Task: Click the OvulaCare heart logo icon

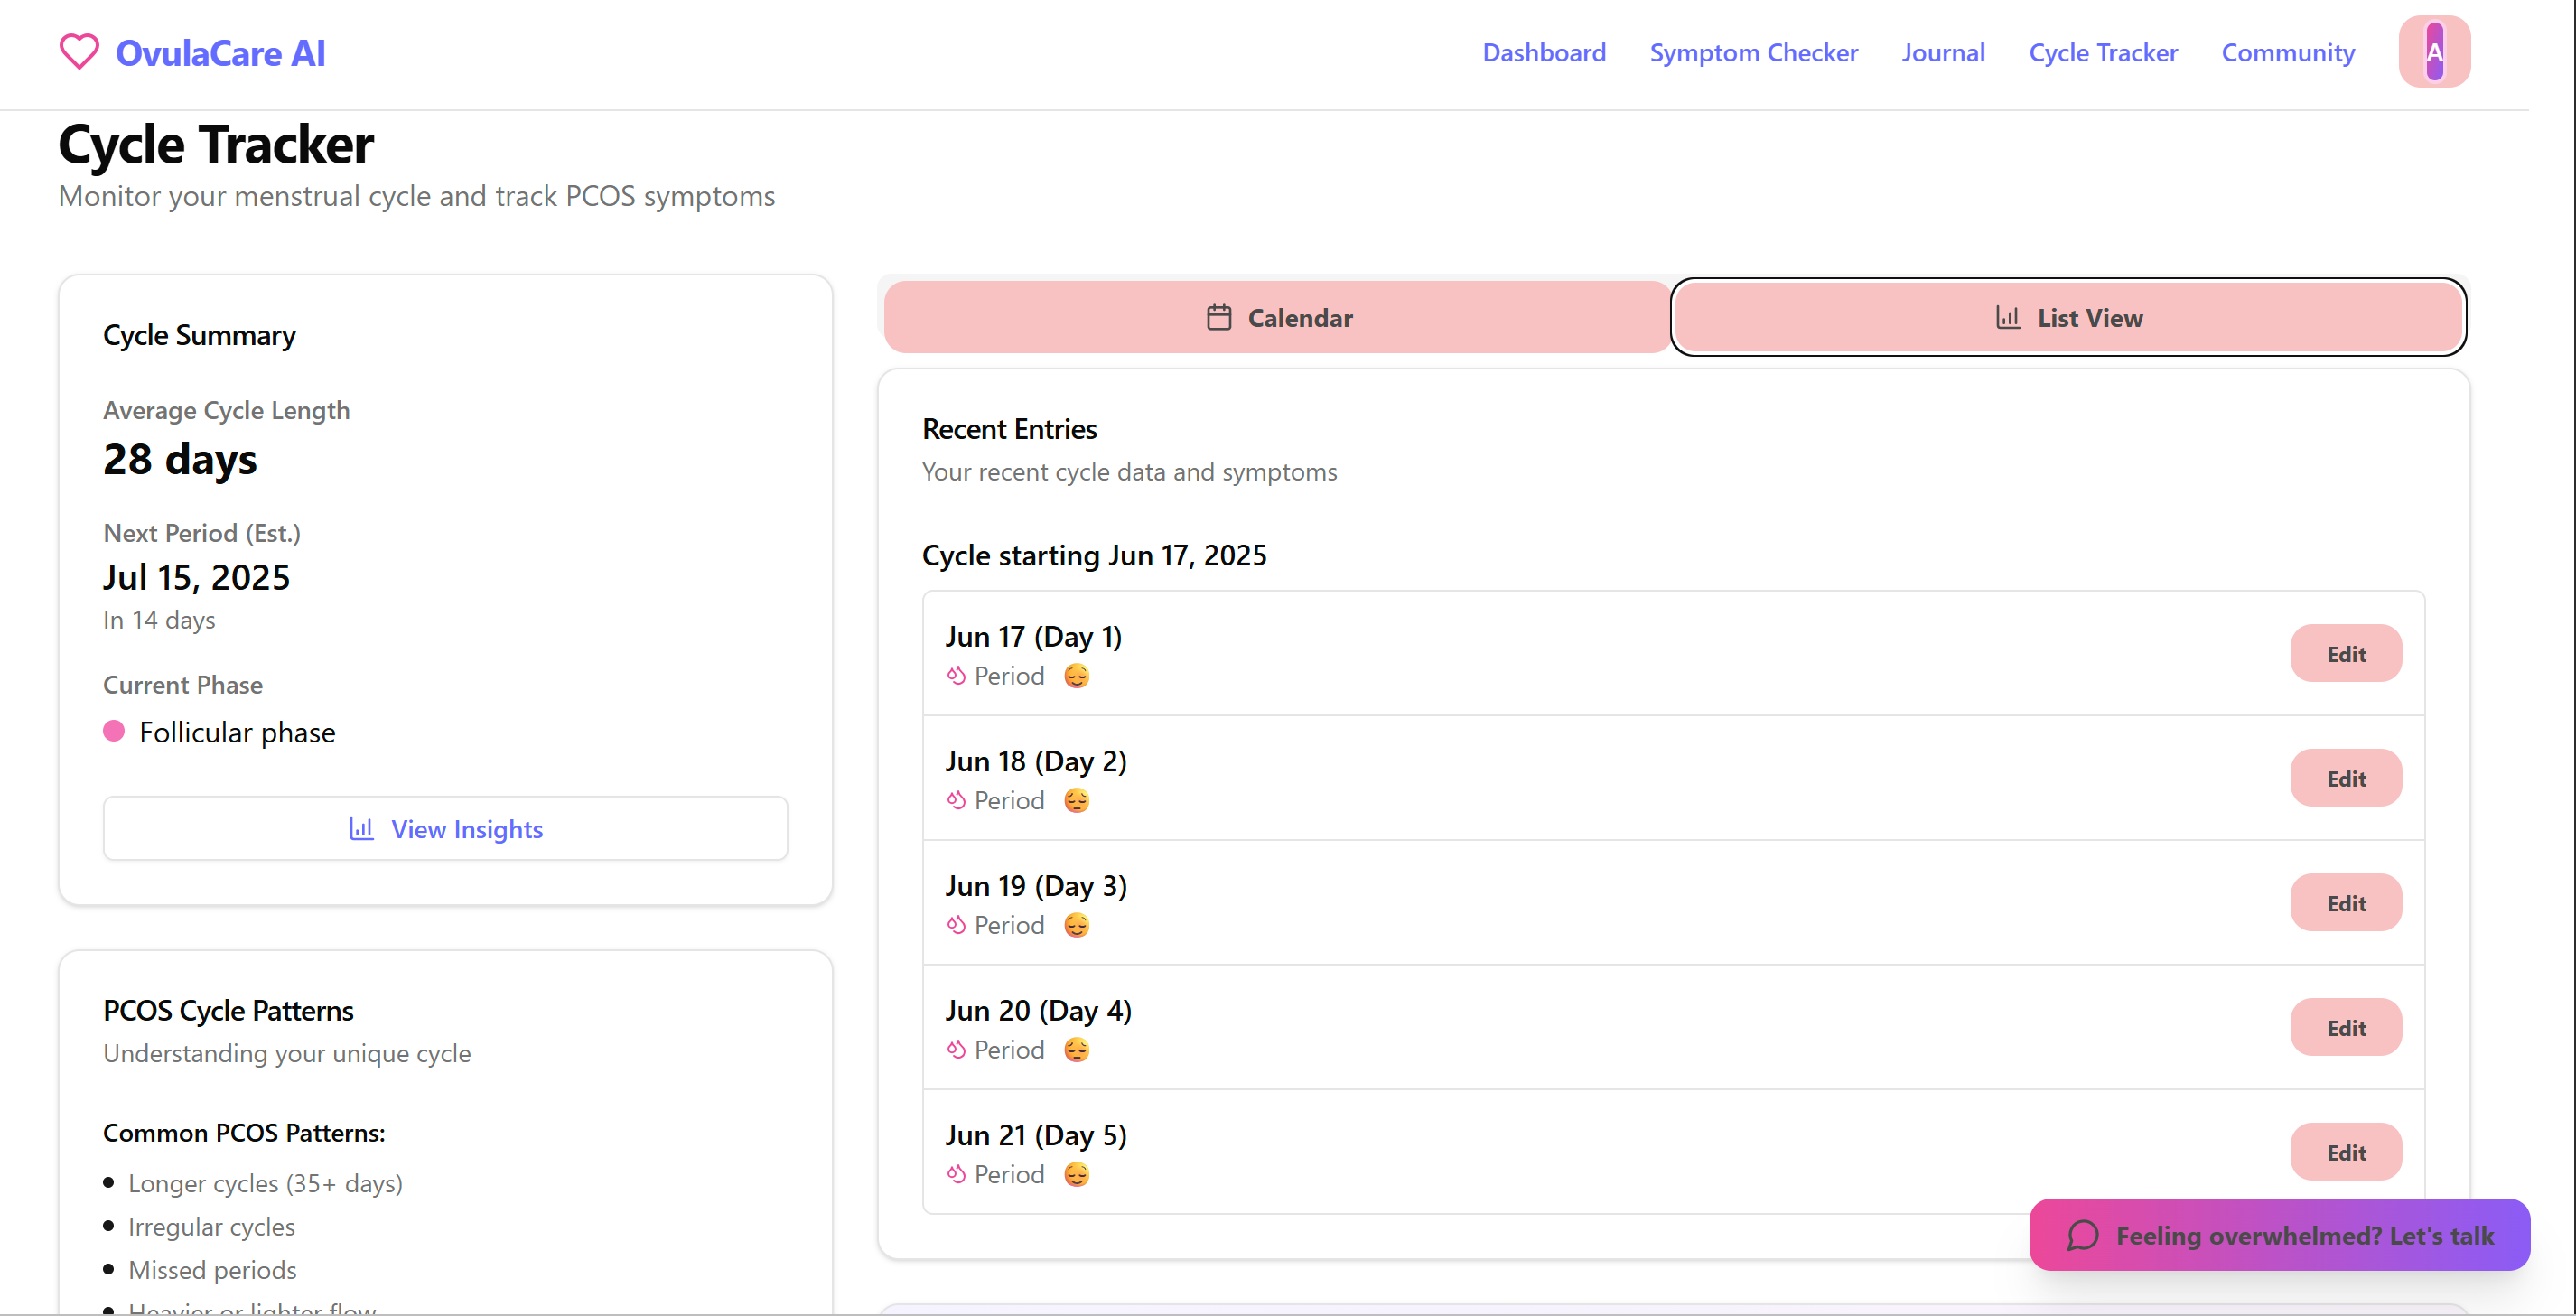Action: pyautogui.click(x=79, y=52)
